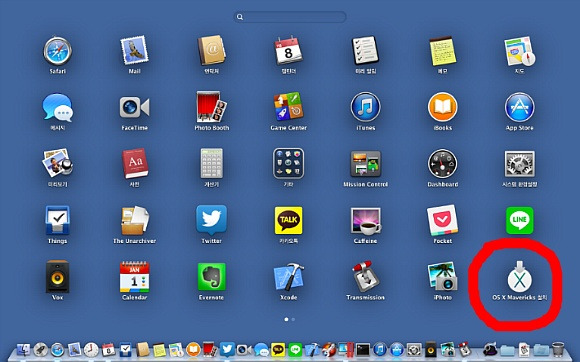Screen dimensions: 580x362
Task: Open the Pocket app
Action: coord(442,220)
